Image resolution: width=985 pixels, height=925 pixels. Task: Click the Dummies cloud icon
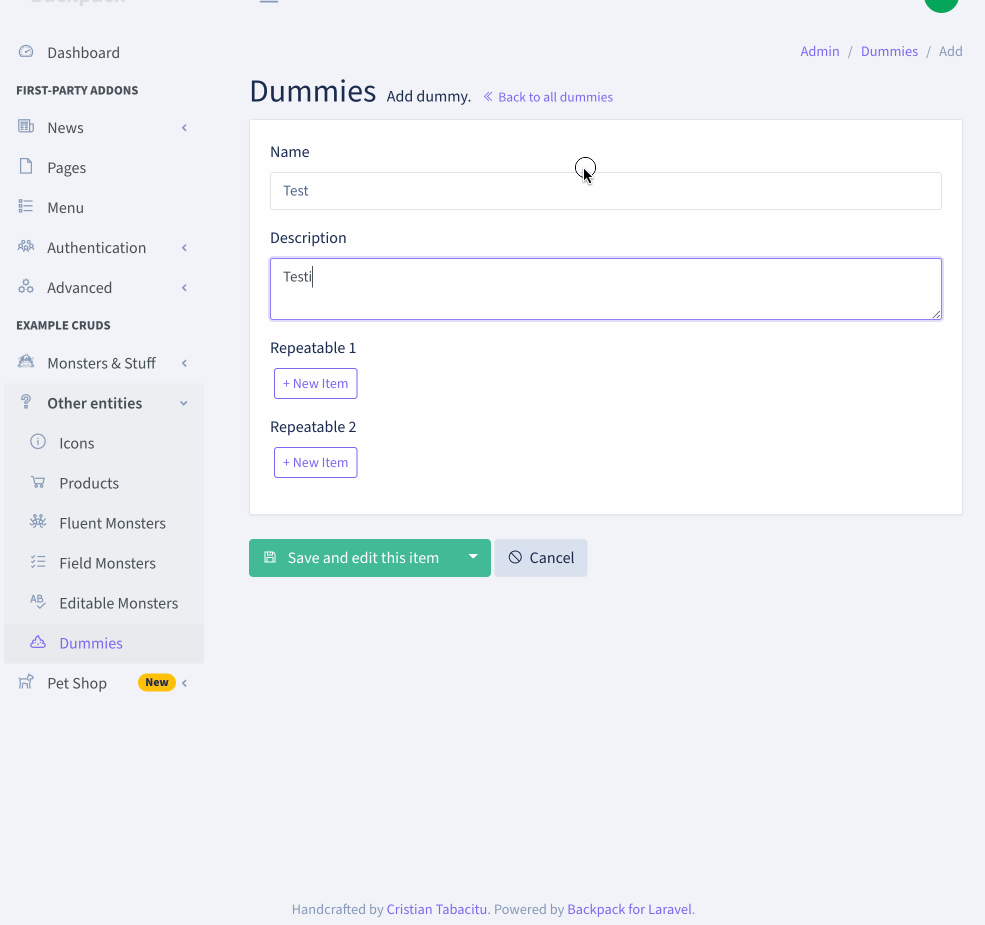[38, 642]
